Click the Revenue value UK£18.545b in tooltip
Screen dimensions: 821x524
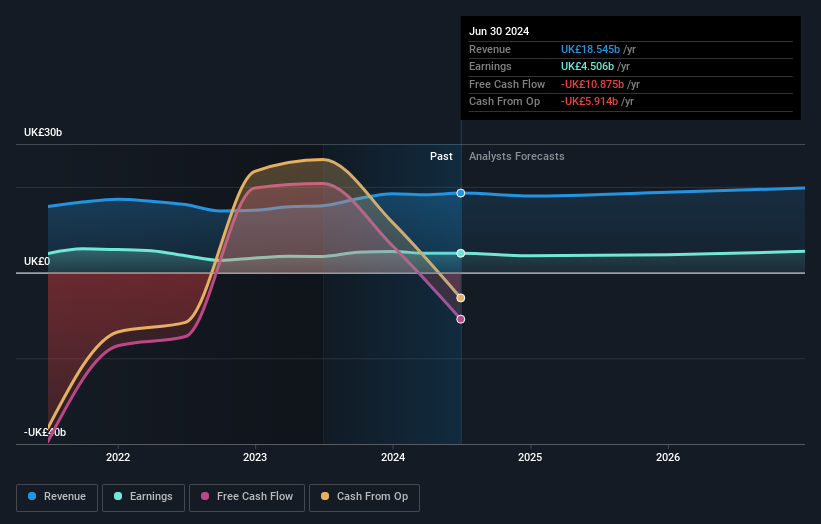coord(591,49)
